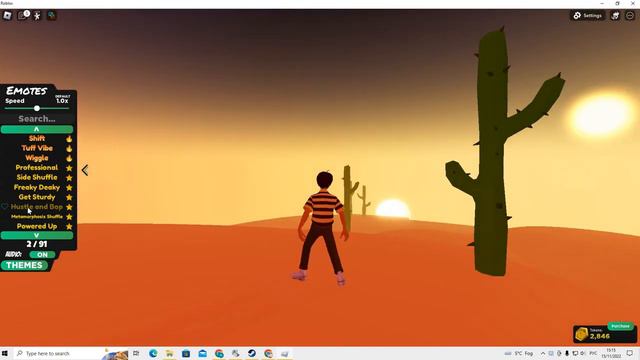Open the emote figure icon in top bar
Image resolution: width=640 pixels, height=360 pixels.
(37, 16)
